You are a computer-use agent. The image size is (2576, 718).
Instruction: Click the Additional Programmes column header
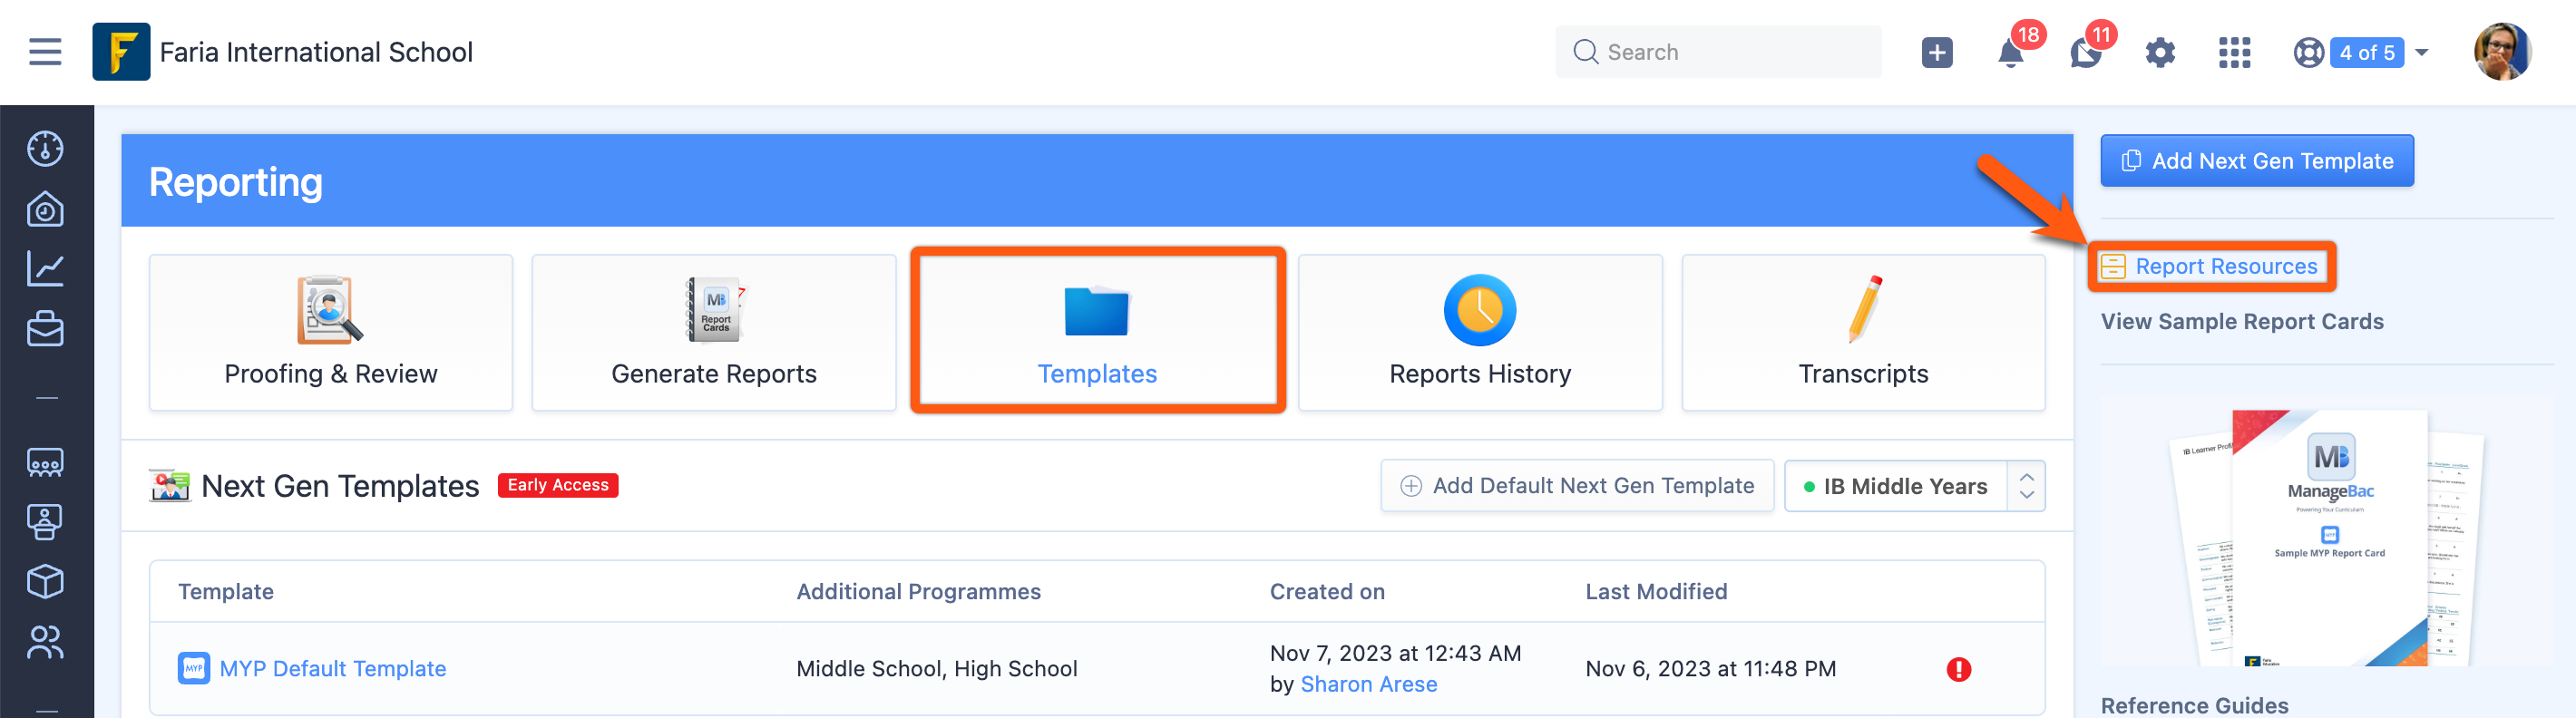coord(918,591)
